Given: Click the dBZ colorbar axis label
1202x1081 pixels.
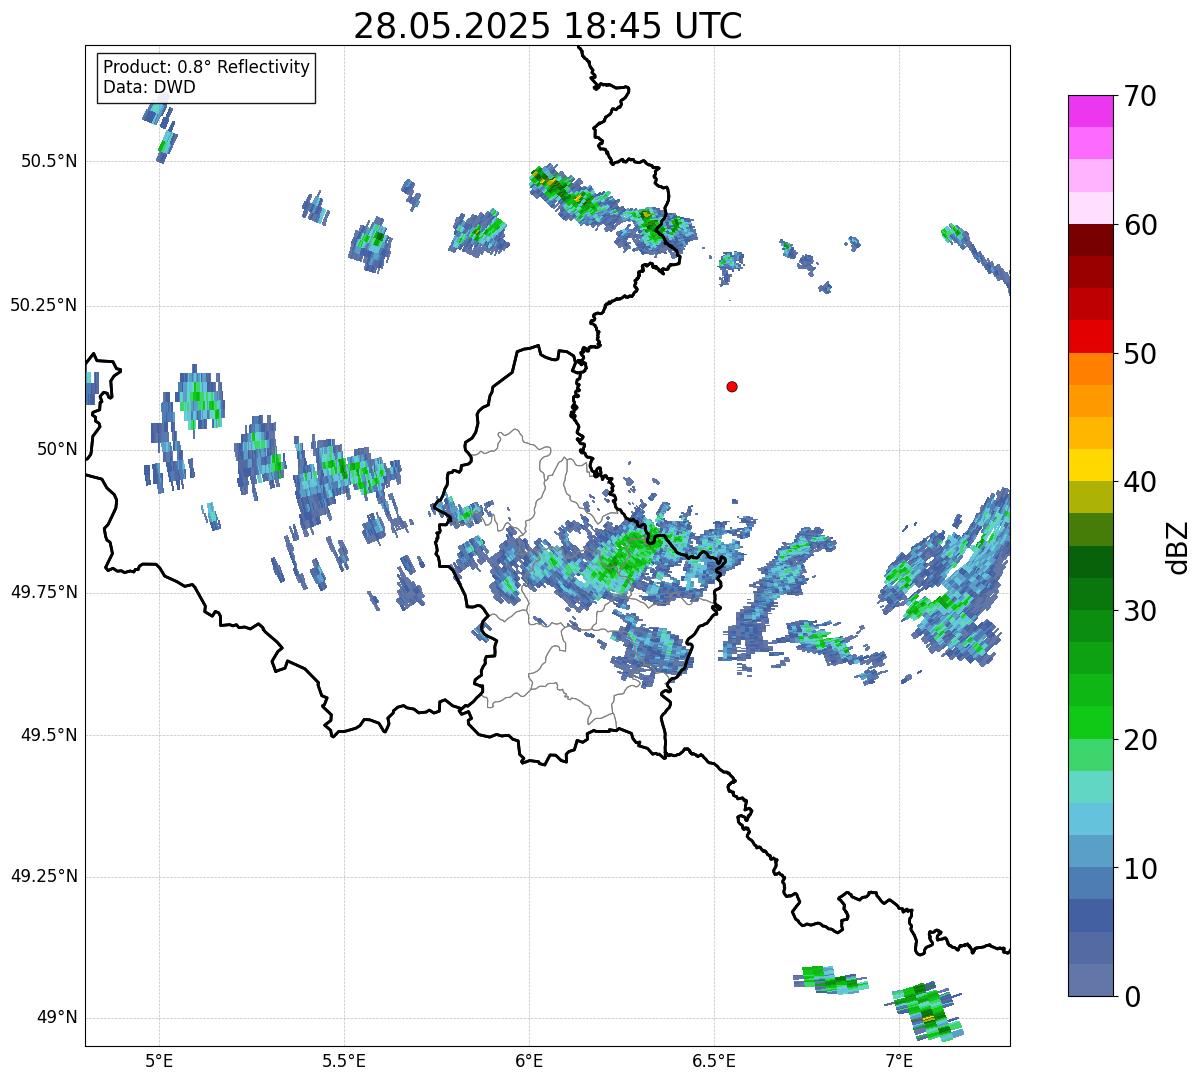Looking at the screenshot, I should 1178,547.
